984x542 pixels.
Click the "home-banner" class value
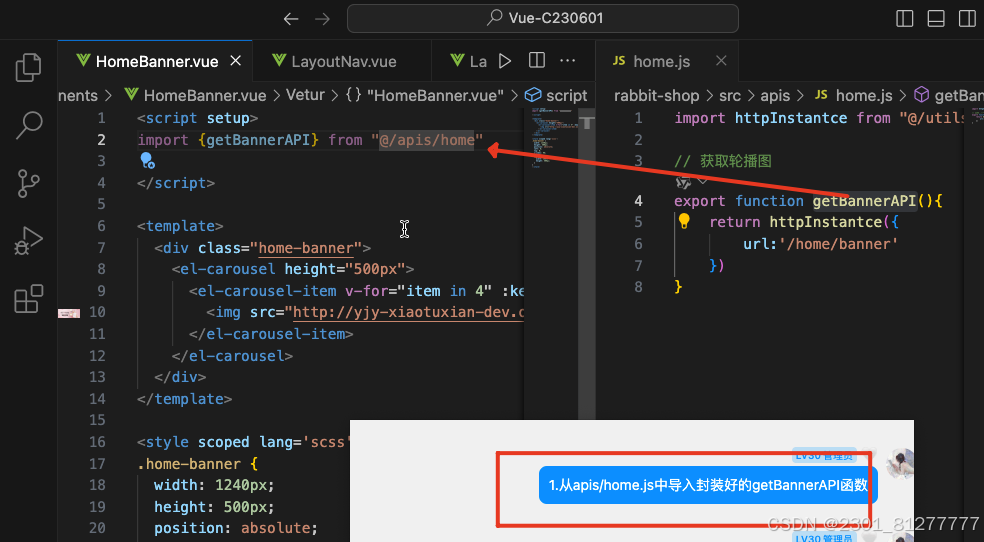pyautogui.click(x=306, y=248)
